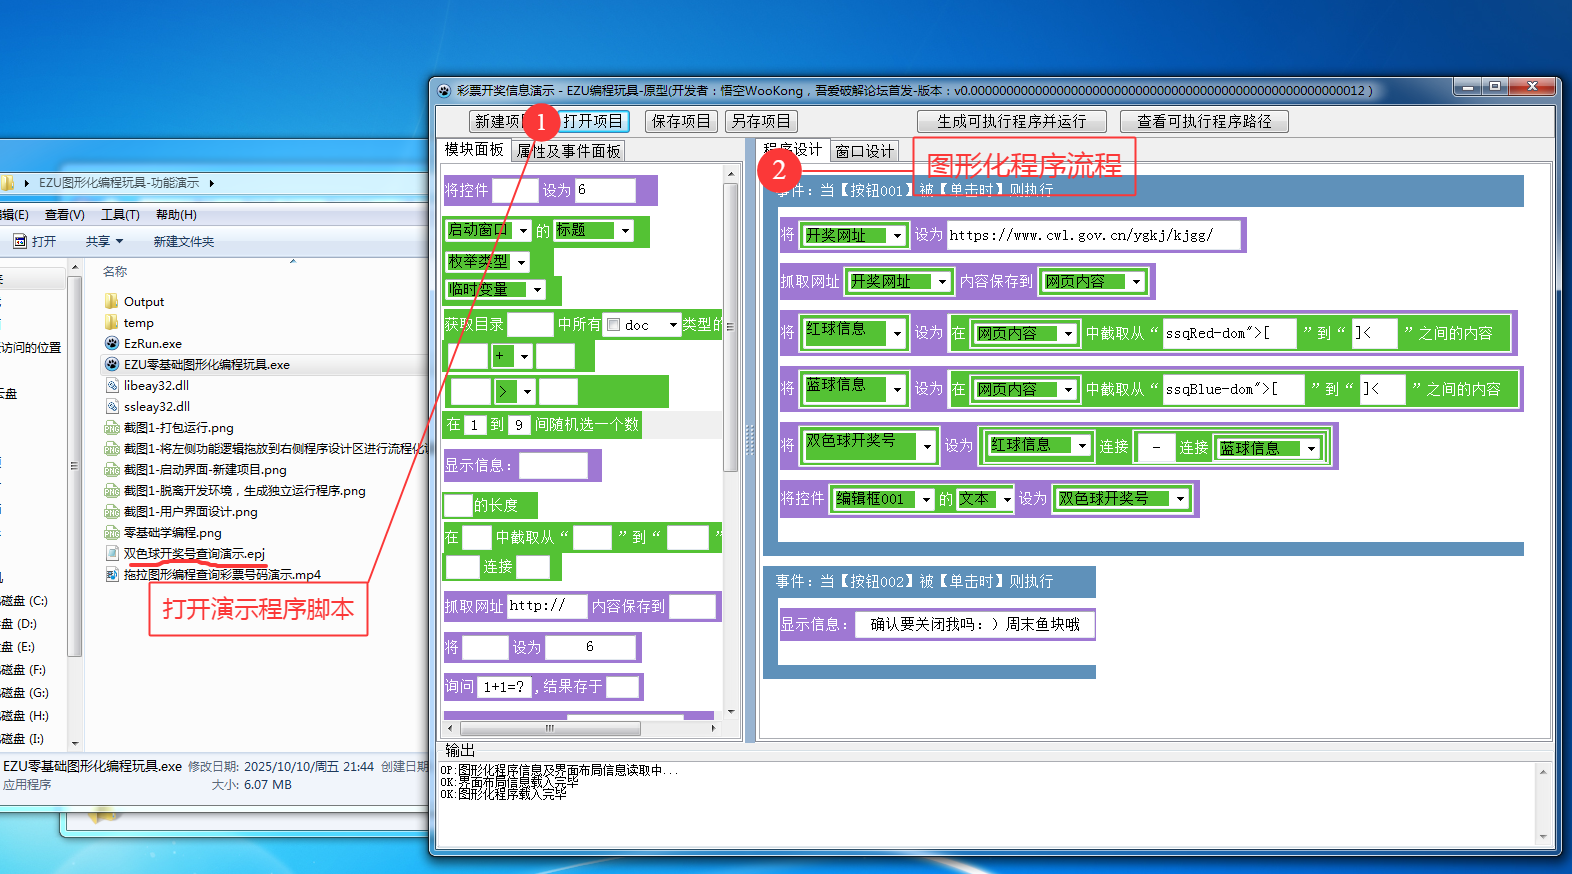1572x874 pixels.
Task: Open the plus operator dropdown
Action: coord(524,356)
